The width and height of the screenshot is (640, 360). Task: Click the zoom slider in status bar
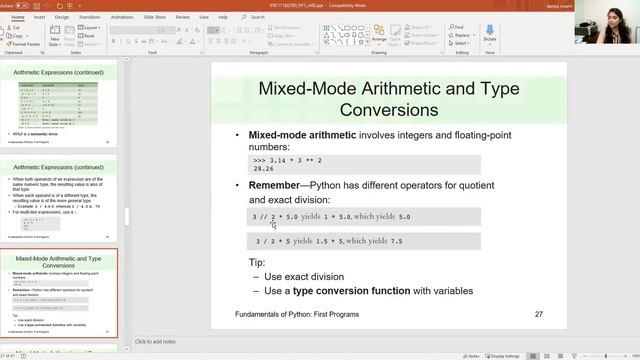click(x=606, y=356)
